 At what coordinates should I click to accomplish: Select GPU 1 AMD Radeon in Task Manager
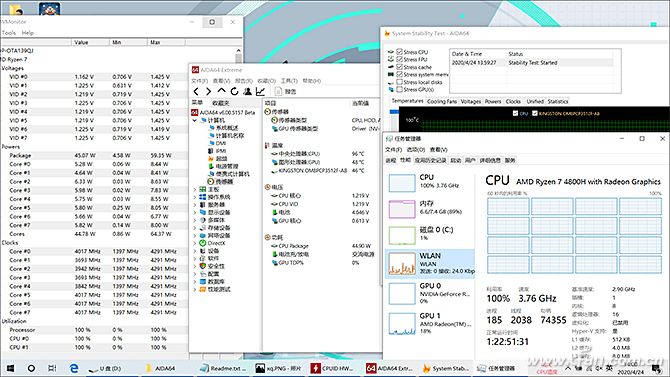(430, 323)
